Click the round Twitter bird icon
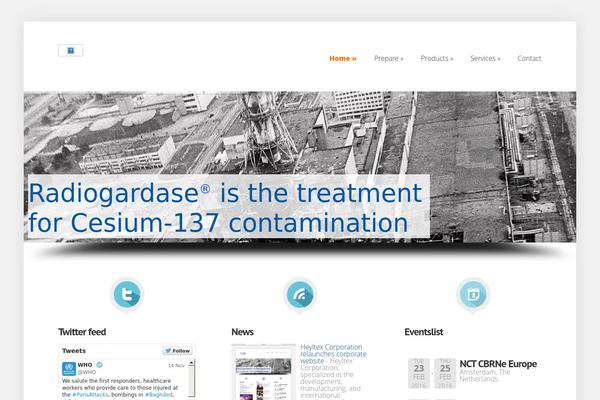 [x=127, y=294]
